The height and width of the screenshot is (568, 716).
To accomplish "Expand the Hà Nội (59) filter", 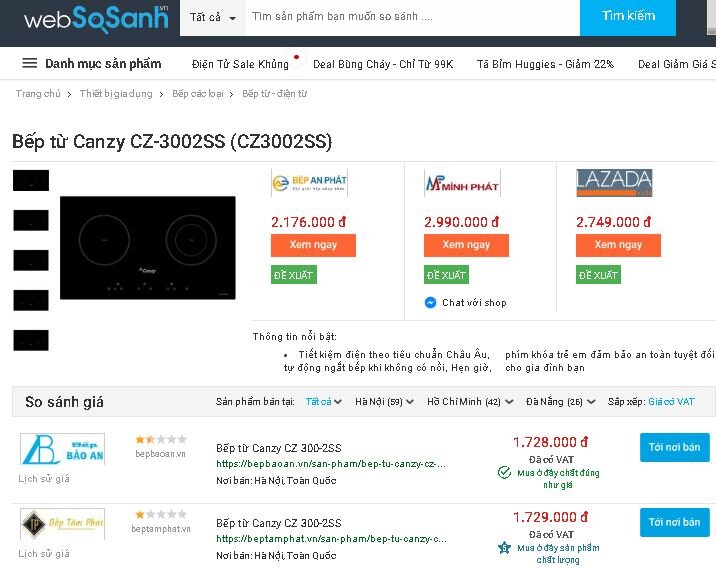I will [384, 401].
